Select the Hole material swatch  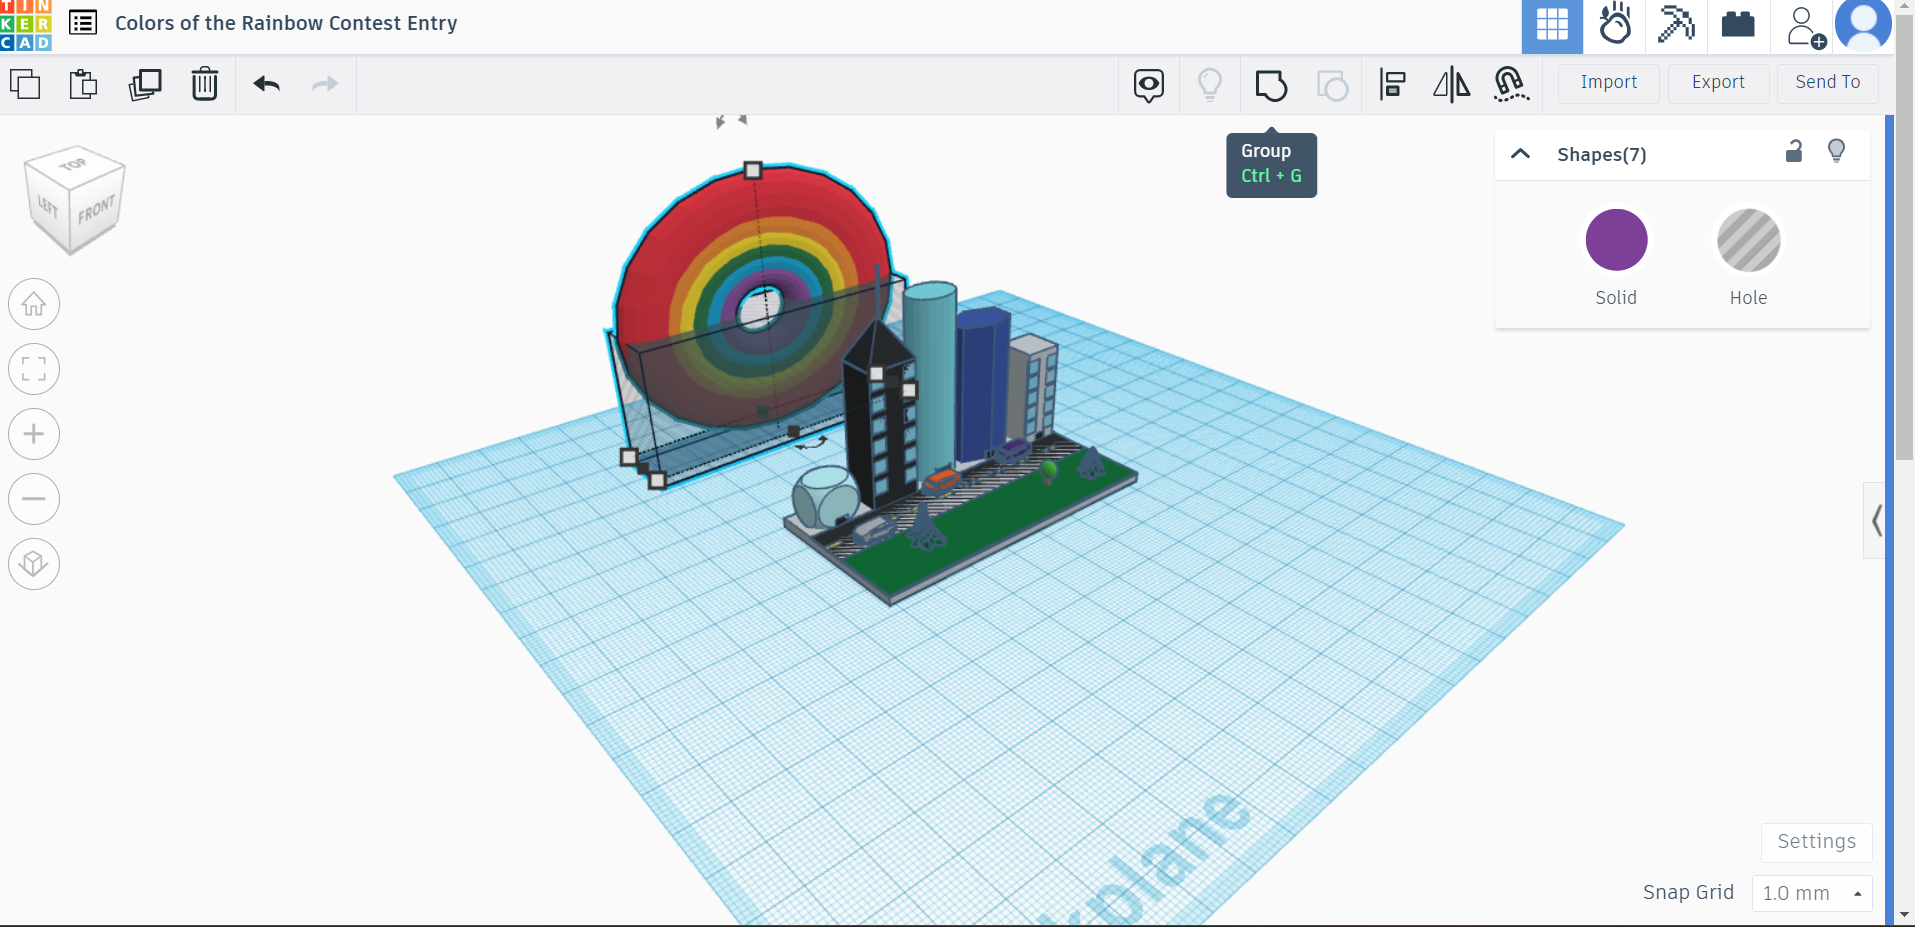(1748, 240)
